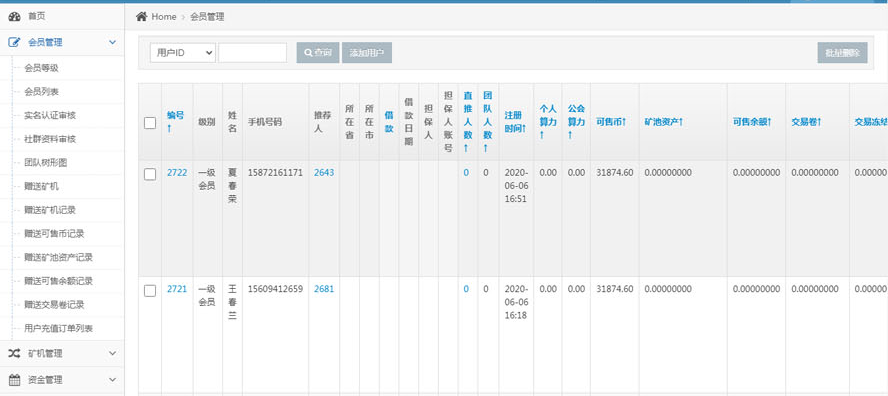Collapse the 会员管理 menu chevron
The width and height of the screenshot is (888, 396).
click(112, 42)
